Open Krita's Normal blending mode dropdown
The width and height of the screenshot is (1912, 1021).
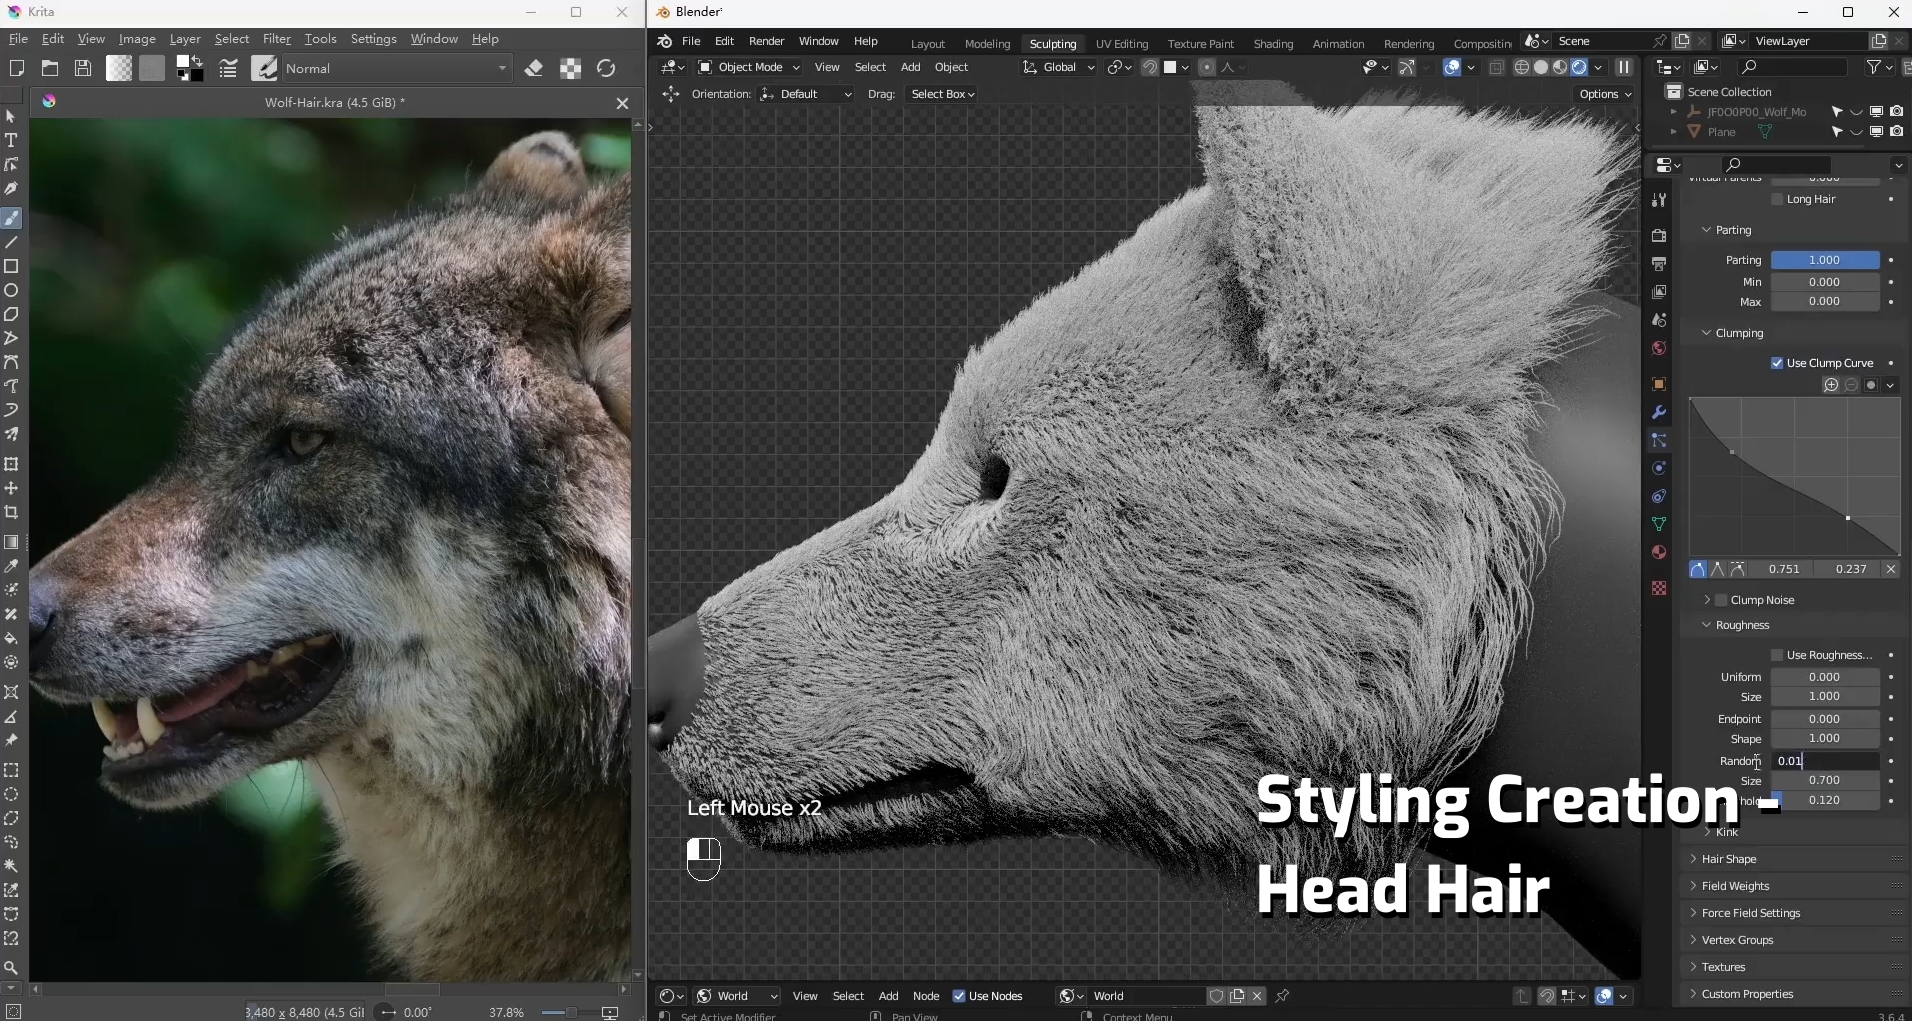pyautogui.click(x=396, y=68)
